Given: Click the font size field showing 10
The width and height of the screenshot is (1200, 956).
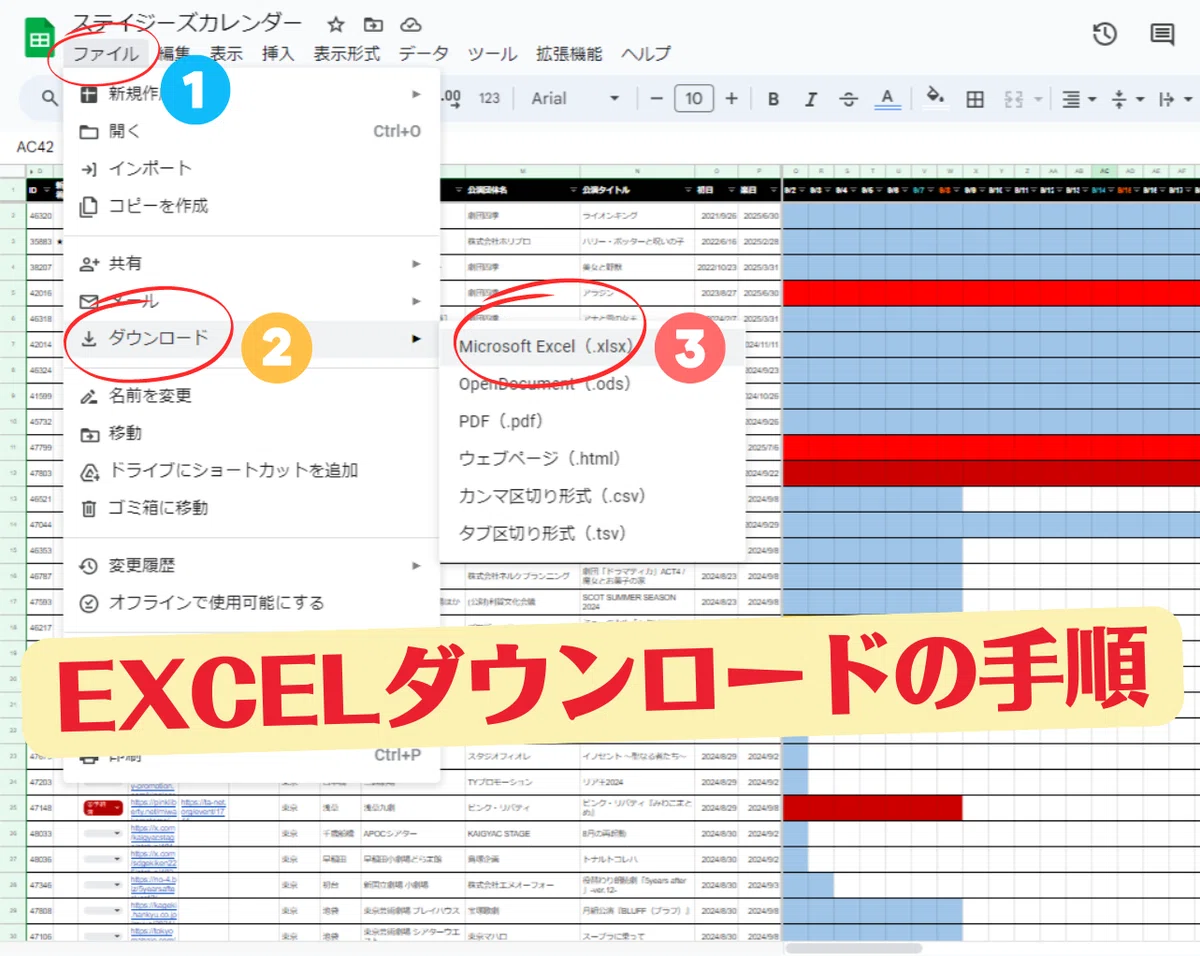Looking at the screenshot, I should (694, 98).
